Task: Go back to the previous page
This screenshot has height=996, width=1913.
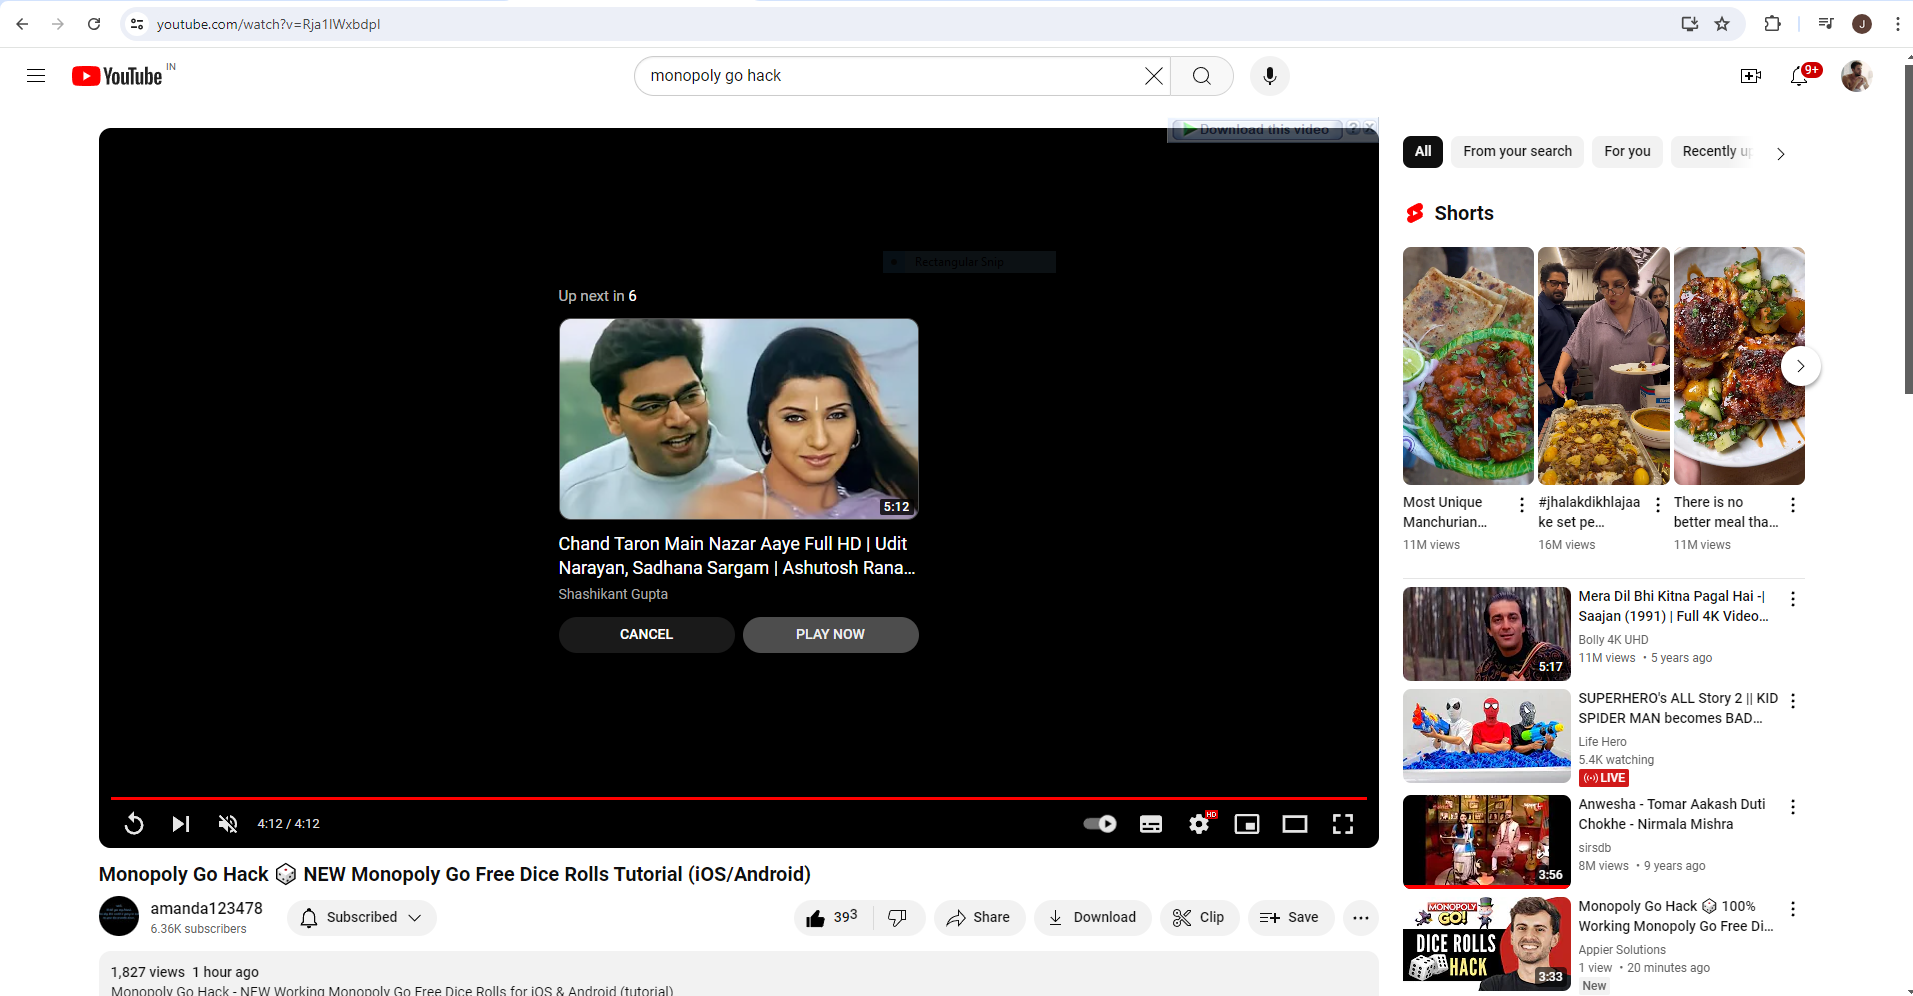Action: [22, 24]
